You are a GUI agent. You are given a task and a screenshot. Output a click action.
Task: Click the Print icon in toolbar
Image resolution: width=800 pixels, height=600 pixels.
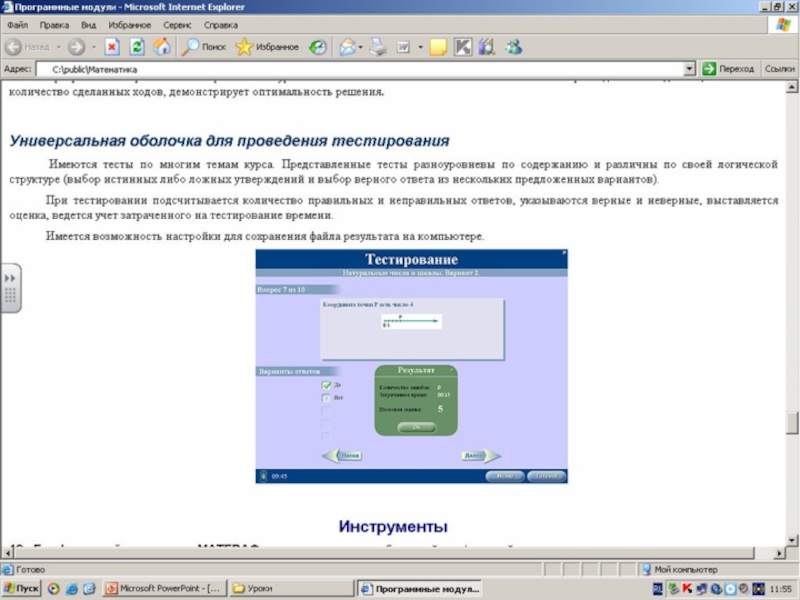point(377,46)
